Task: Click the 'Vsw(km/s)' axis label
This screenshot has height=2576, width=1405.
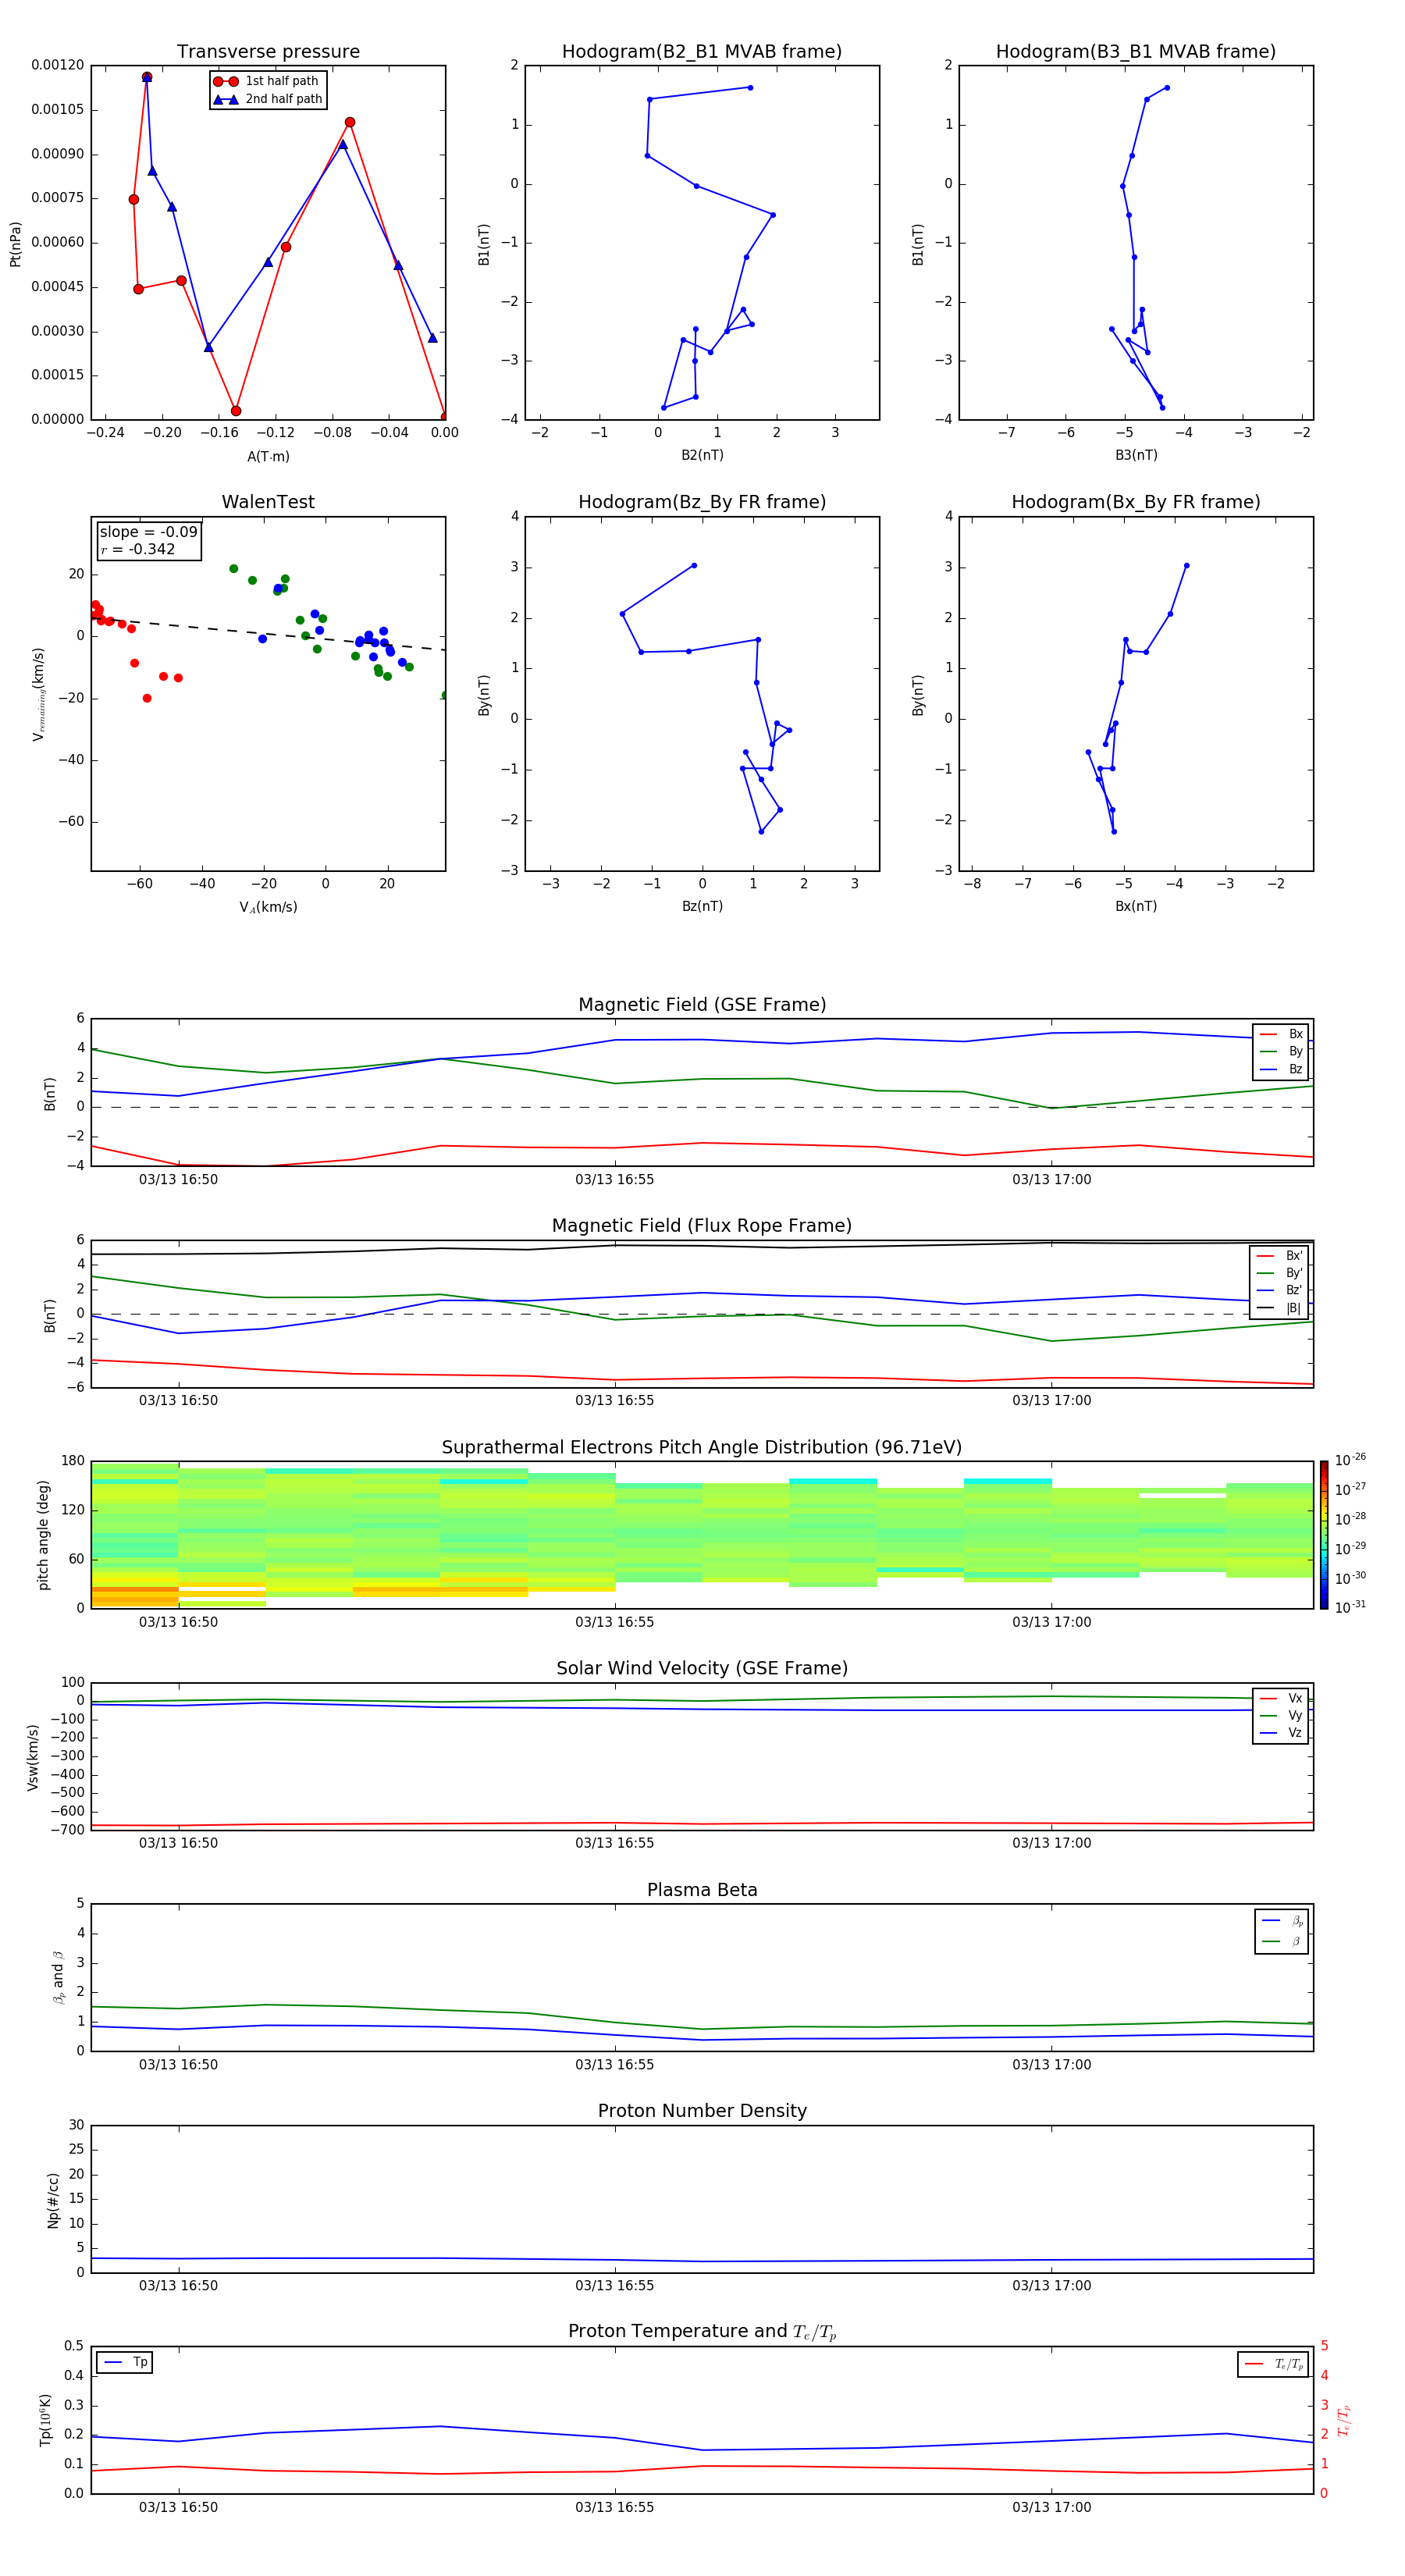Action: [33, 1757]
